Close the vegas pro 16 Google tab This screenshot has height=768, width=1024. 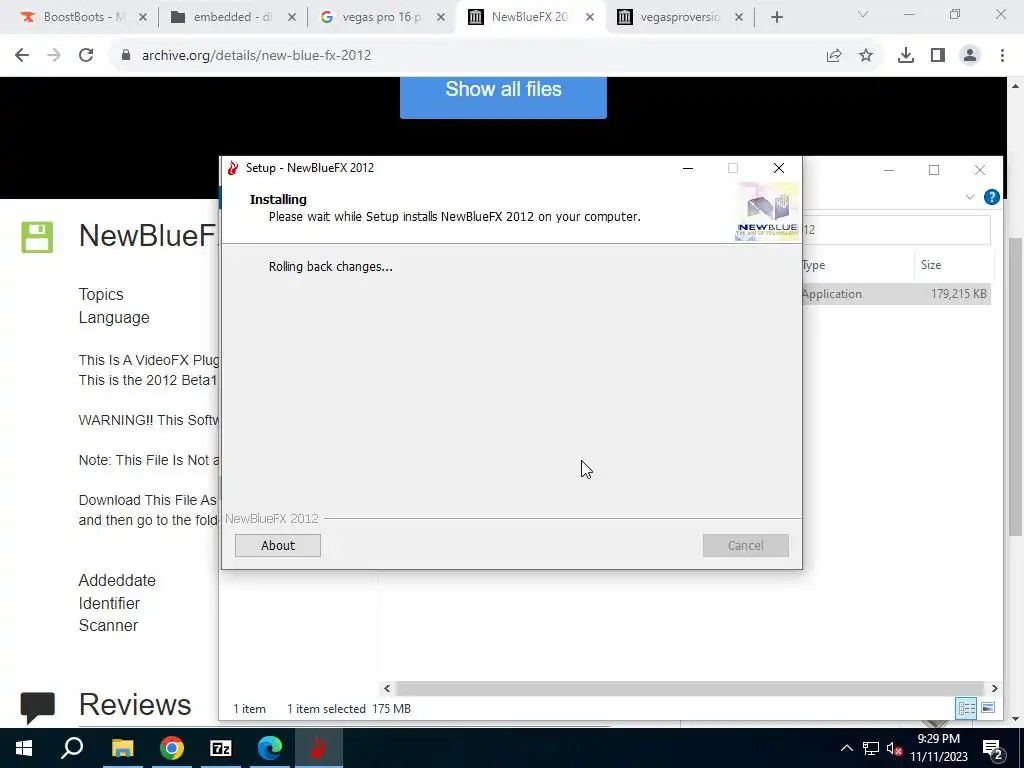(441, 18)
